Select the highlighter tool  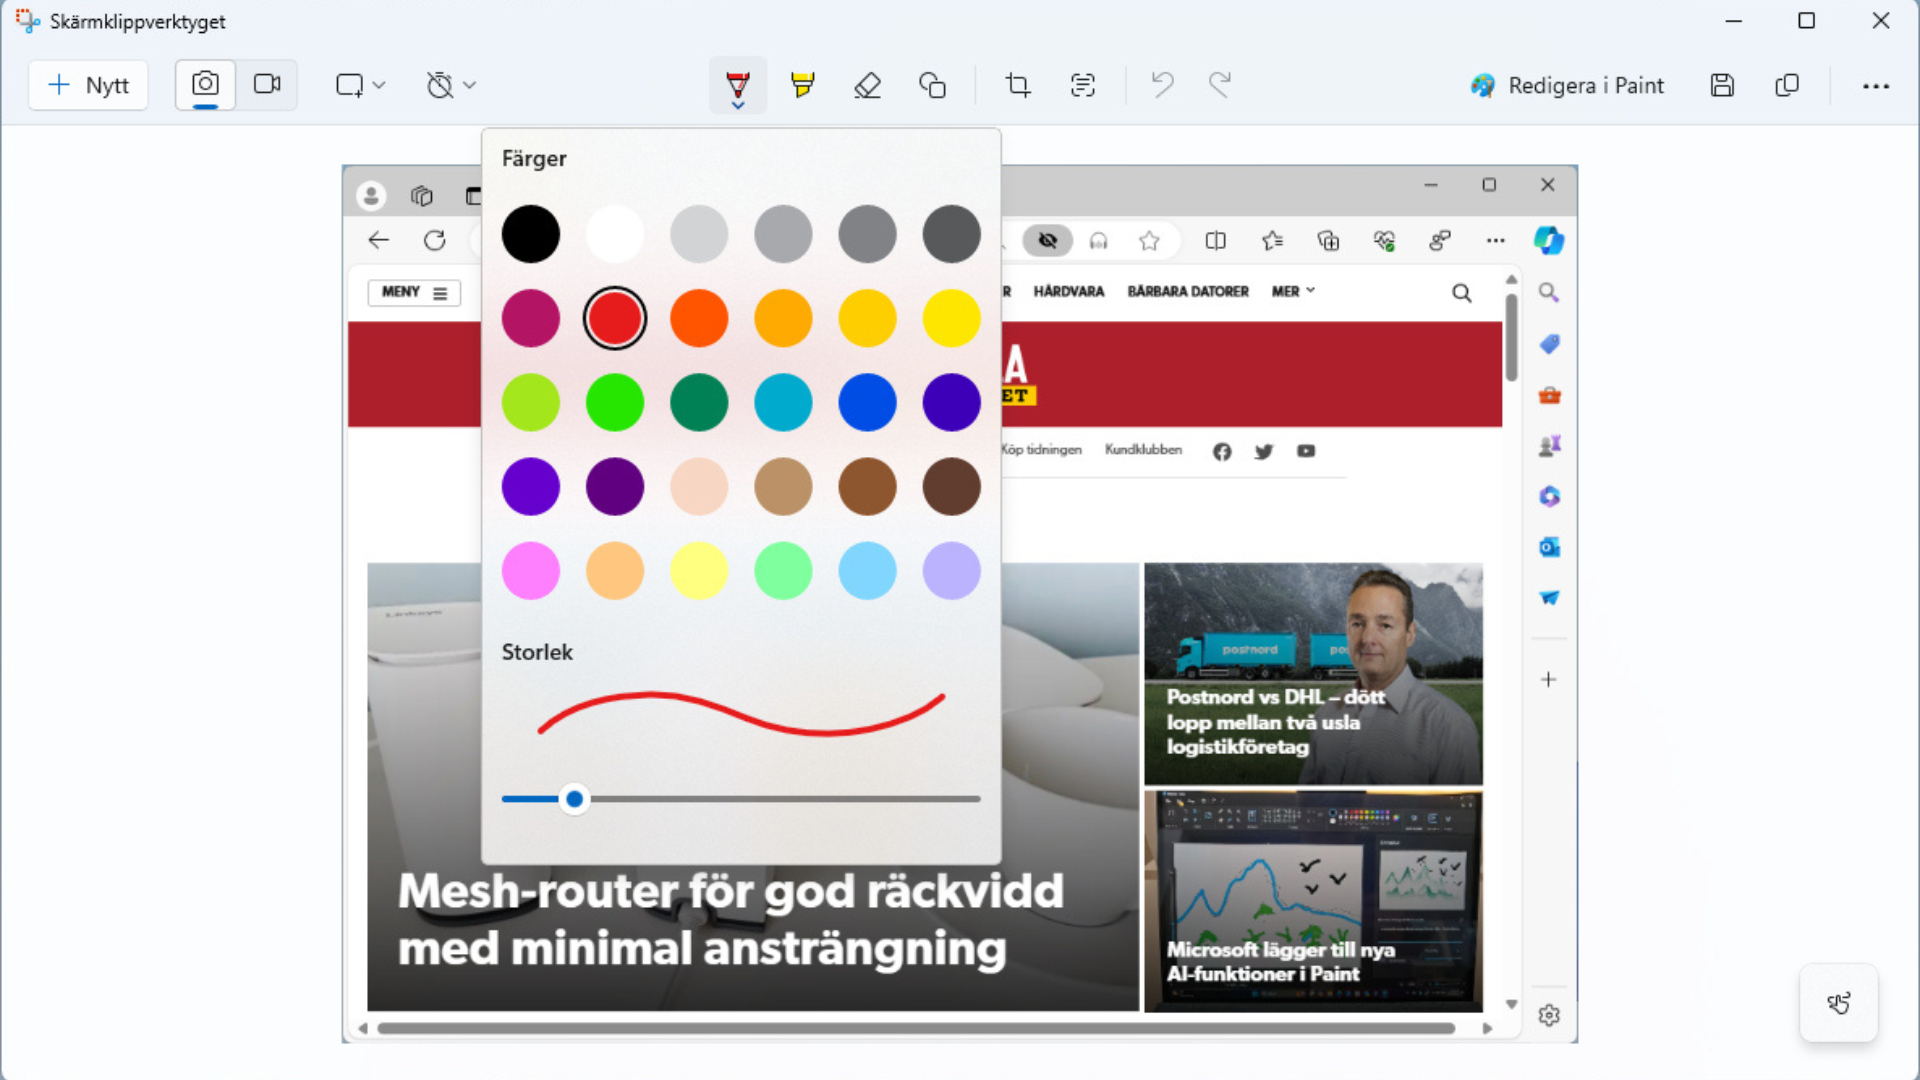pyautogui.click(x=802, y=85)
